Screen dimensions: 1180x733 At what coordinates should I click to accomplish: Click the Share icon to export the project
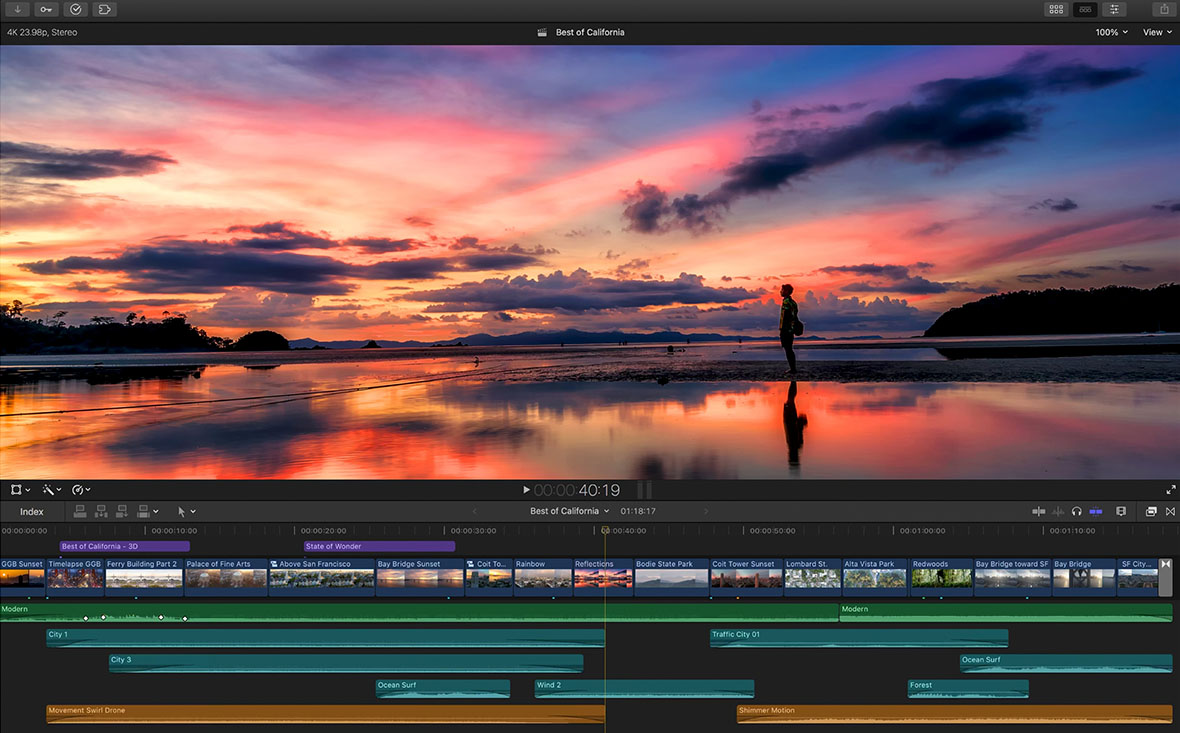tap(1162, 9)
